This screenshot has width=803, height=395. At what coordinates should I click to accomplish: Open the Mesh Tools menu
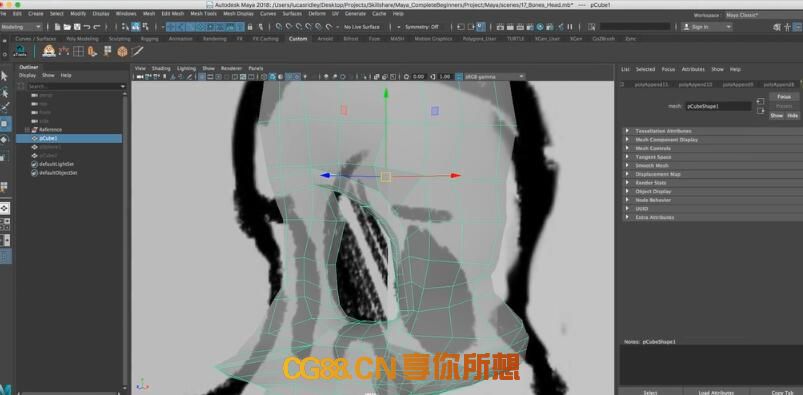pyautogui.click(x=203, y=13)
